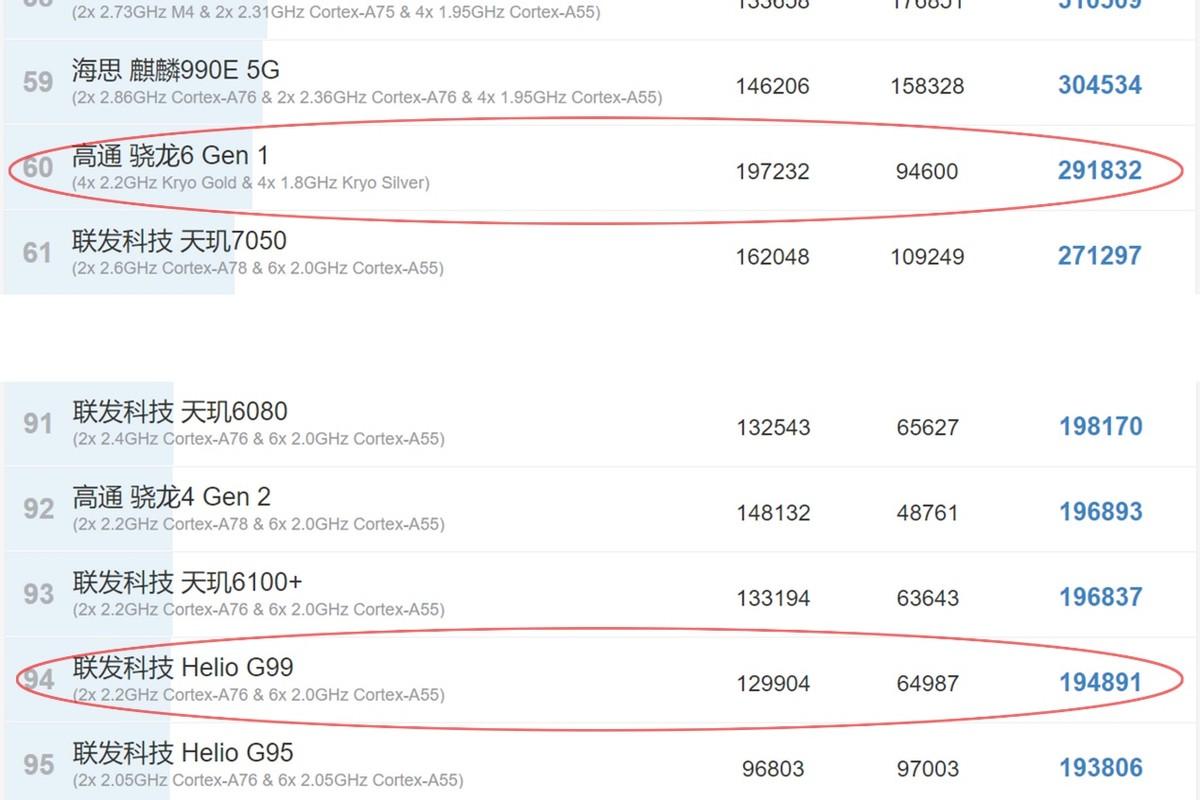Click the 高通 骁龙6 Gen 1 name
This screenshot has width=1200, height=800.
click(170, 156)
